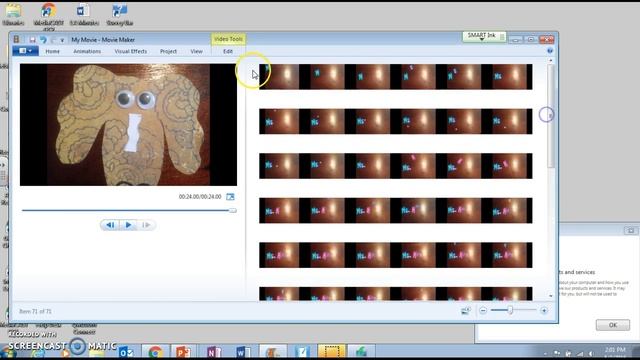Open the Customize Quick Access Toolbar arrow
The height and width of the screenshot is (360, 640).
click(x=62, y=40)
